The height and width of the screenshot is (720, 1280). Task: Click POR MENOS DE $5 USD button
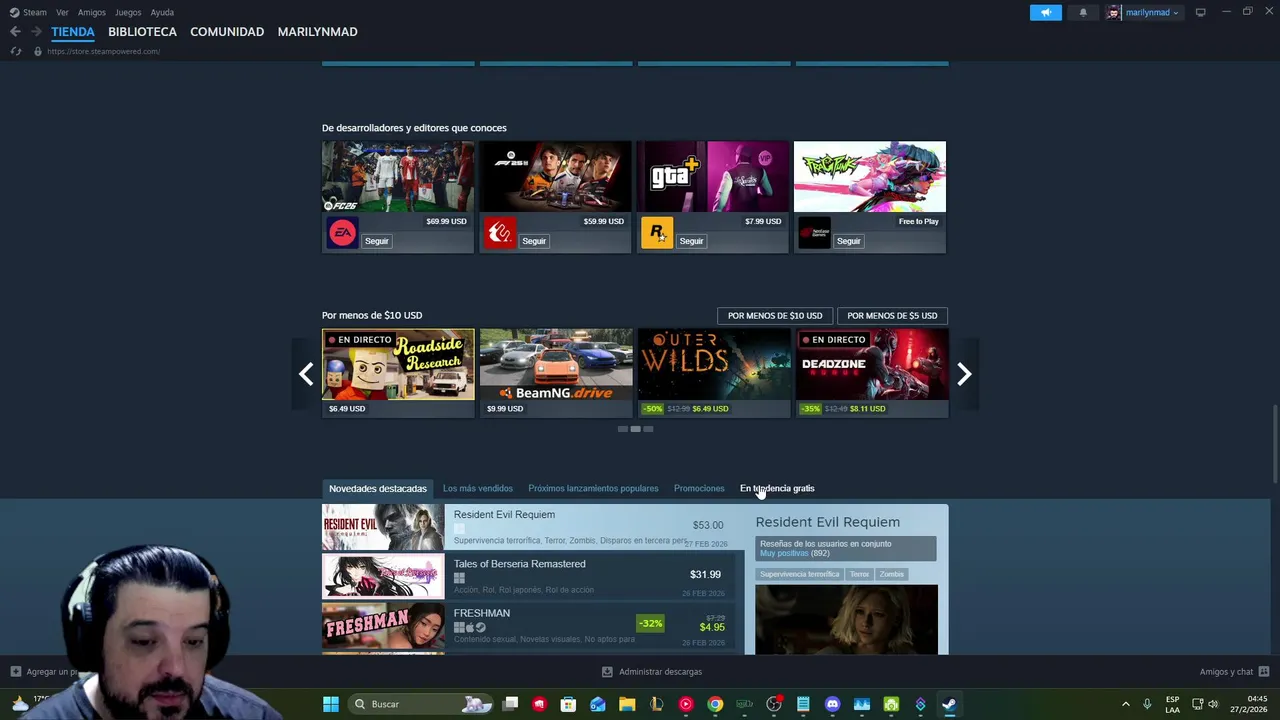[x=892, y=315]
